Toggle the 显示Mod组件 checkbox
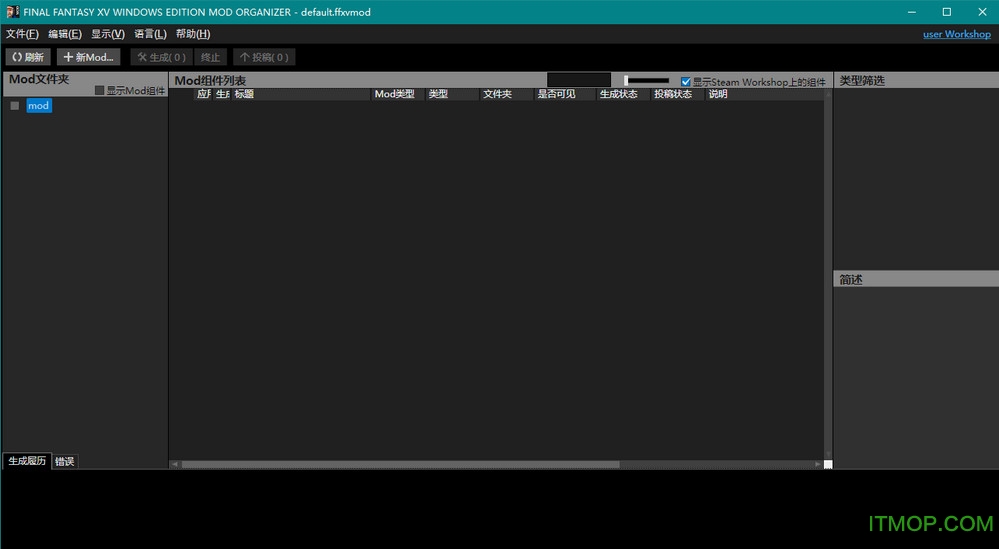 pos(99,90)
